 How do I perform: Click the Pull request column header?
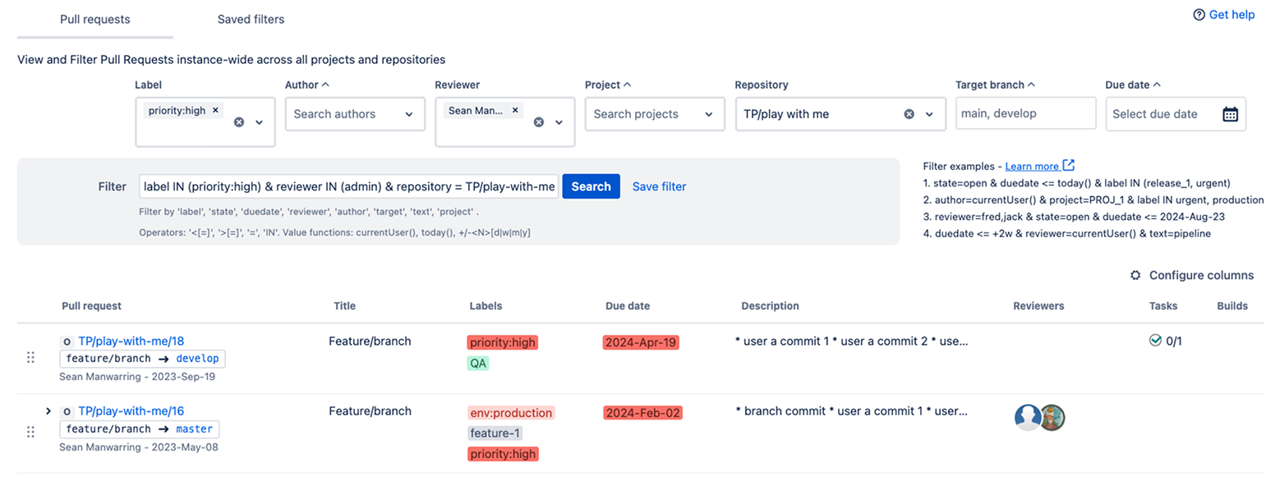coord(91,306)
